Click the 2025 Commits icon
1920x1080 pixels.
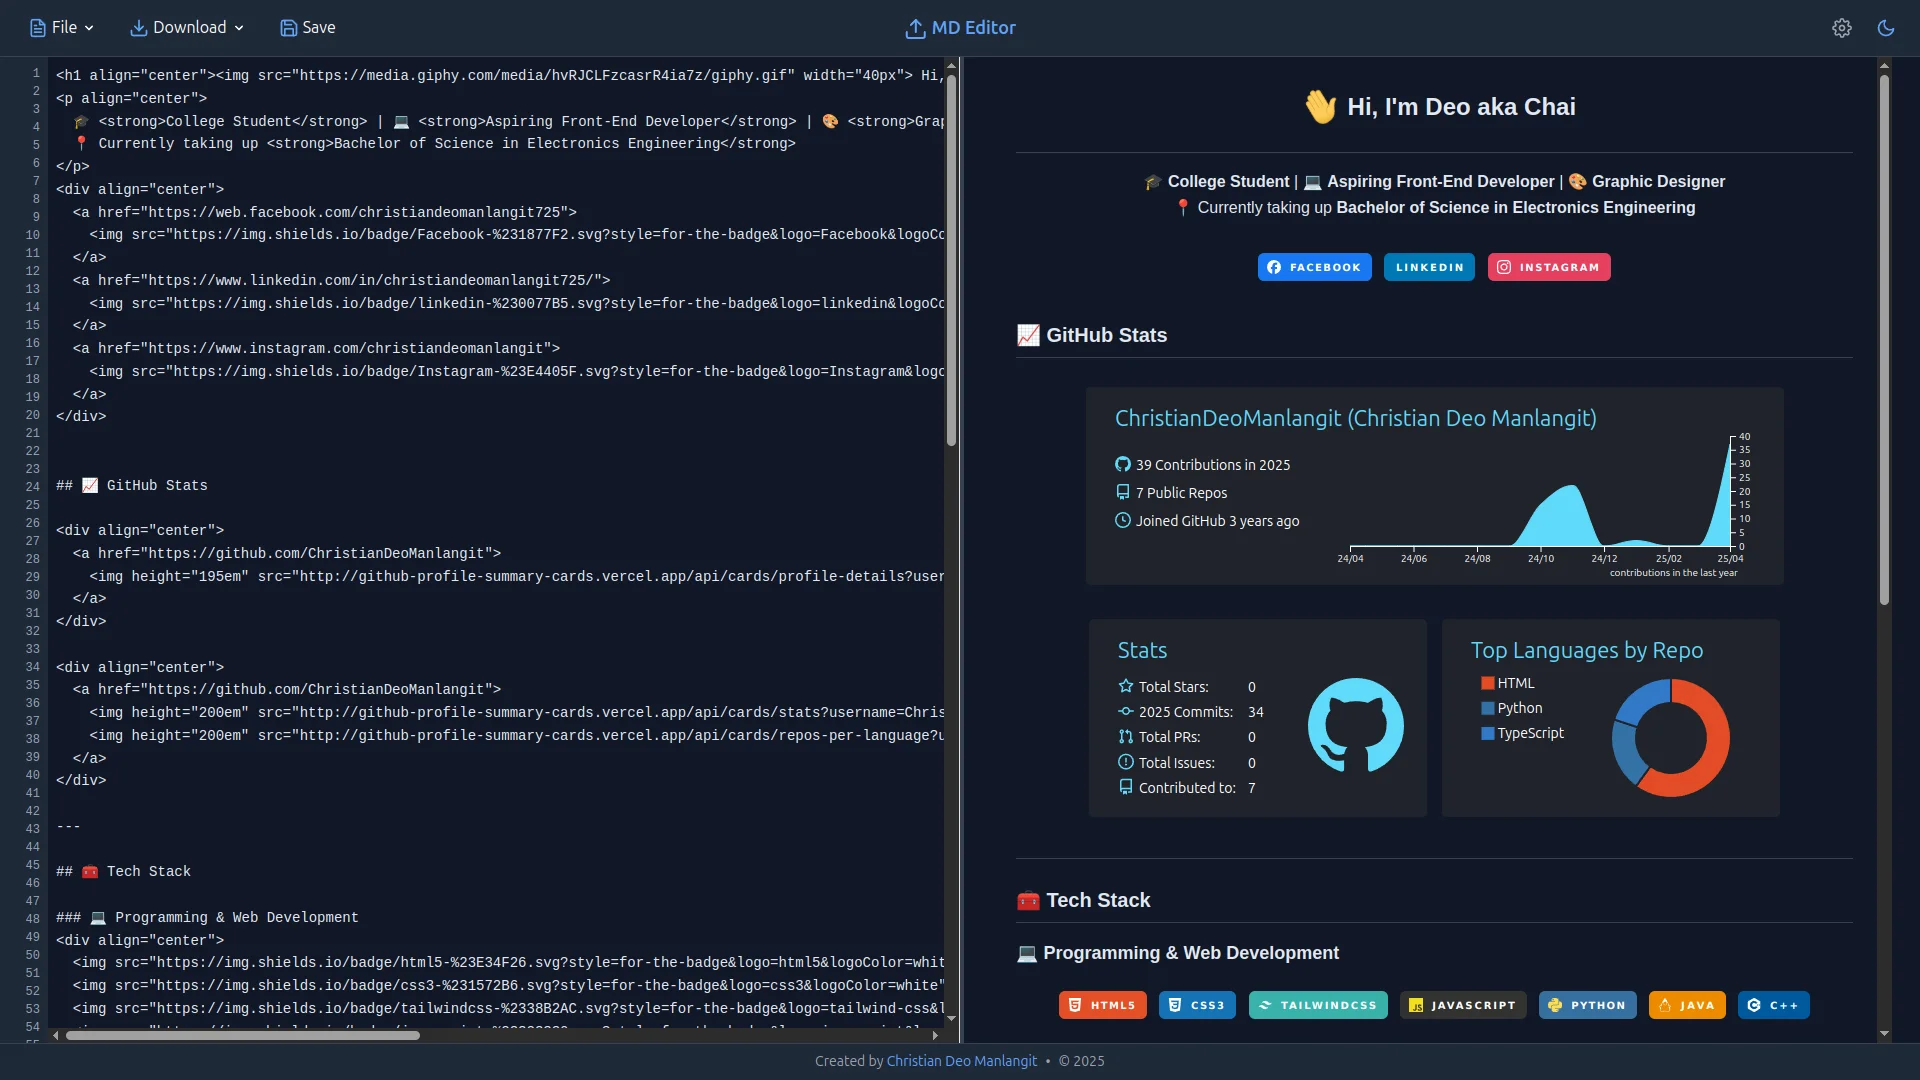coord(1126,711)
